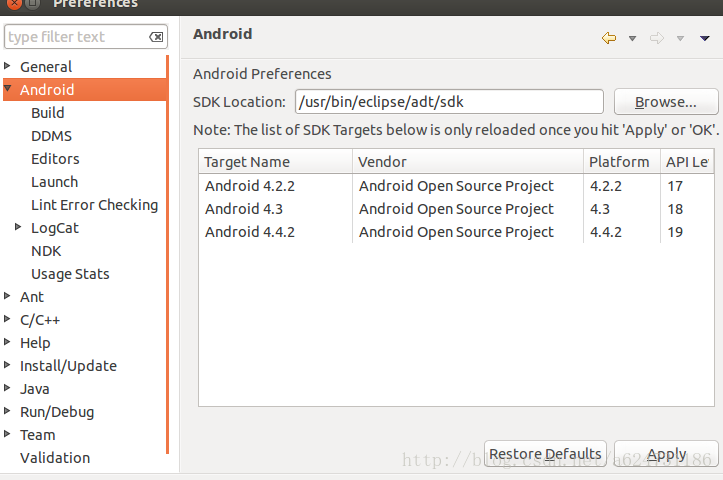The image size is (723, 480).
Task: Select the Team preferences category
Action: pyautogui.click(x=37, y=436)
